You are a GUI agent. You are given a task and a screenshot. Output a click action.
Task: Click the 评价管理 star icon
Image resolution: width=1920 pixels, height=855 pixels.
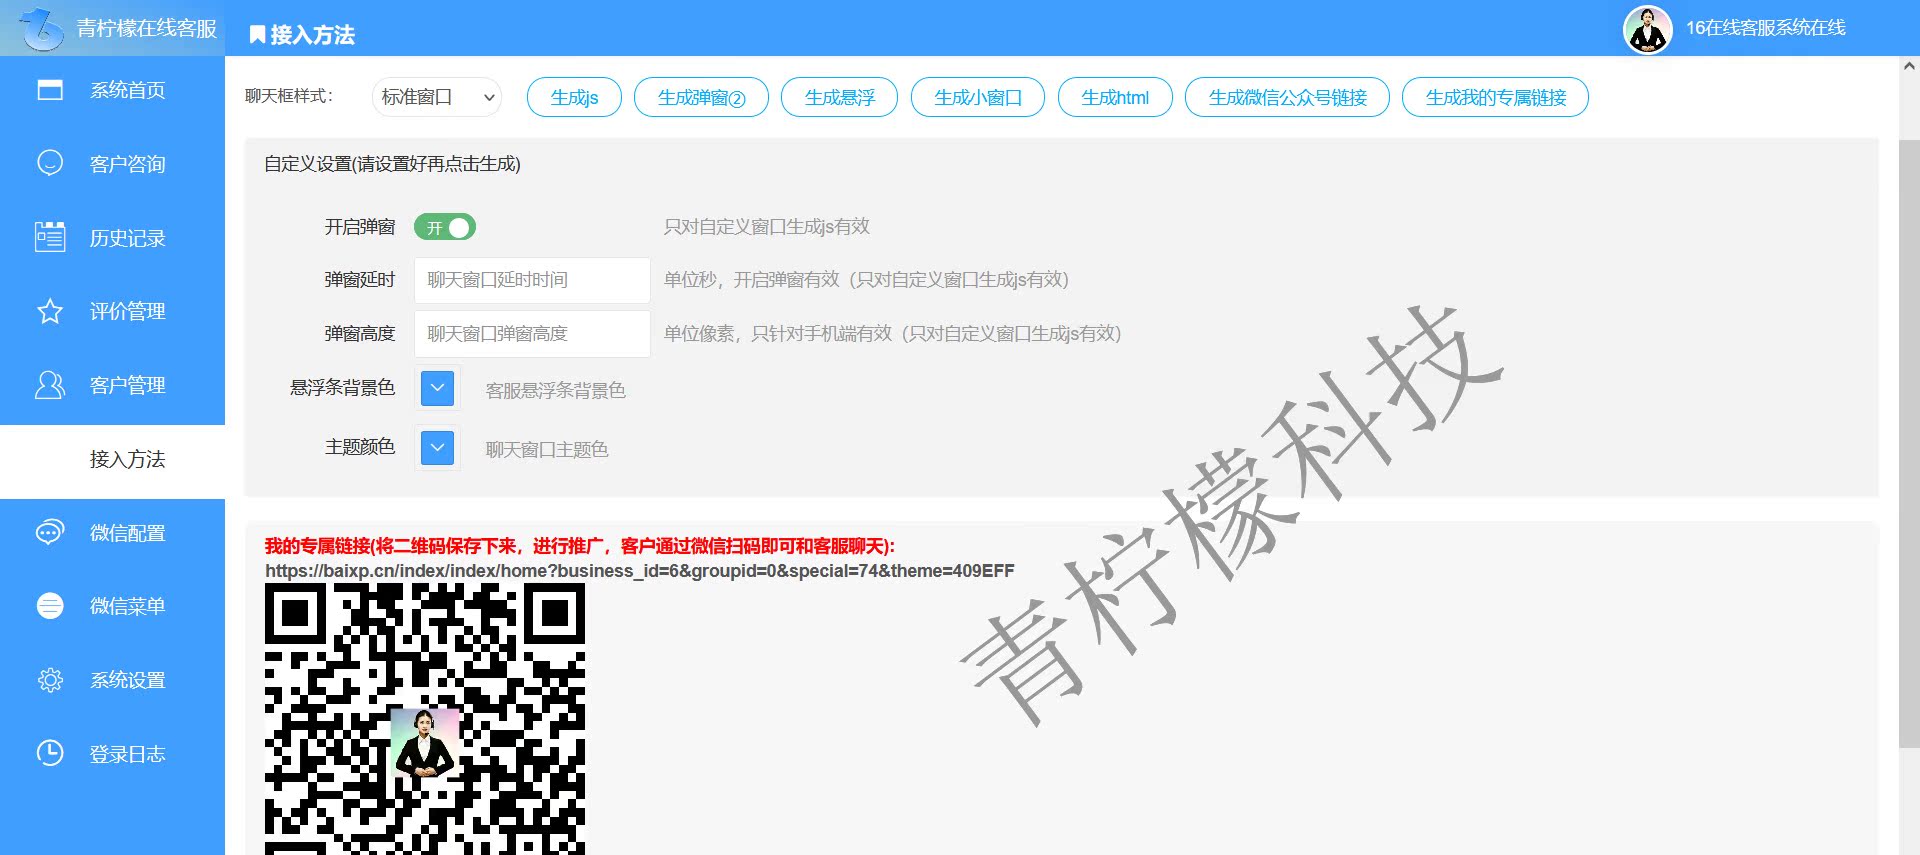50,311
